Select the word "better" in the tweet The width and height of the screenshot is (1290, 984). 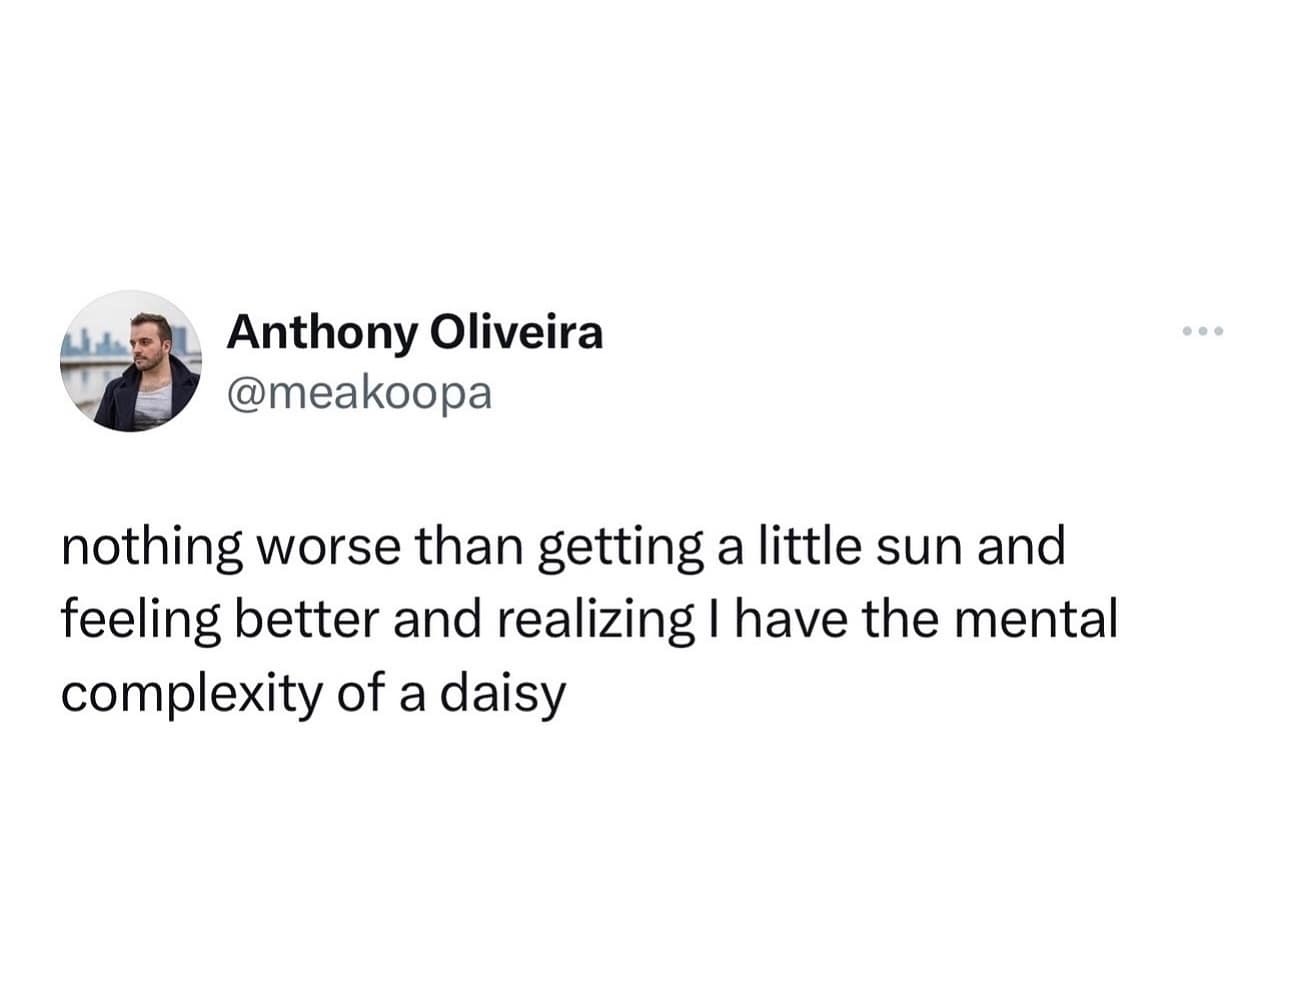click(307, 620)
